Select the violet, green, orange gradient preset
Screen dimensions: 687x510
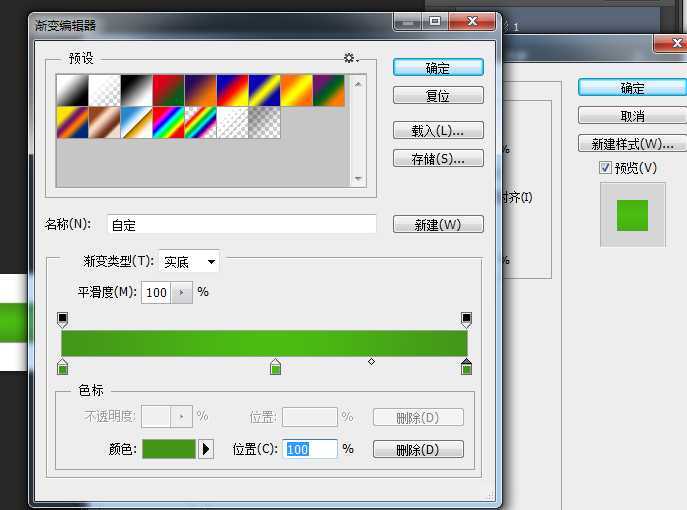point(329,90)
